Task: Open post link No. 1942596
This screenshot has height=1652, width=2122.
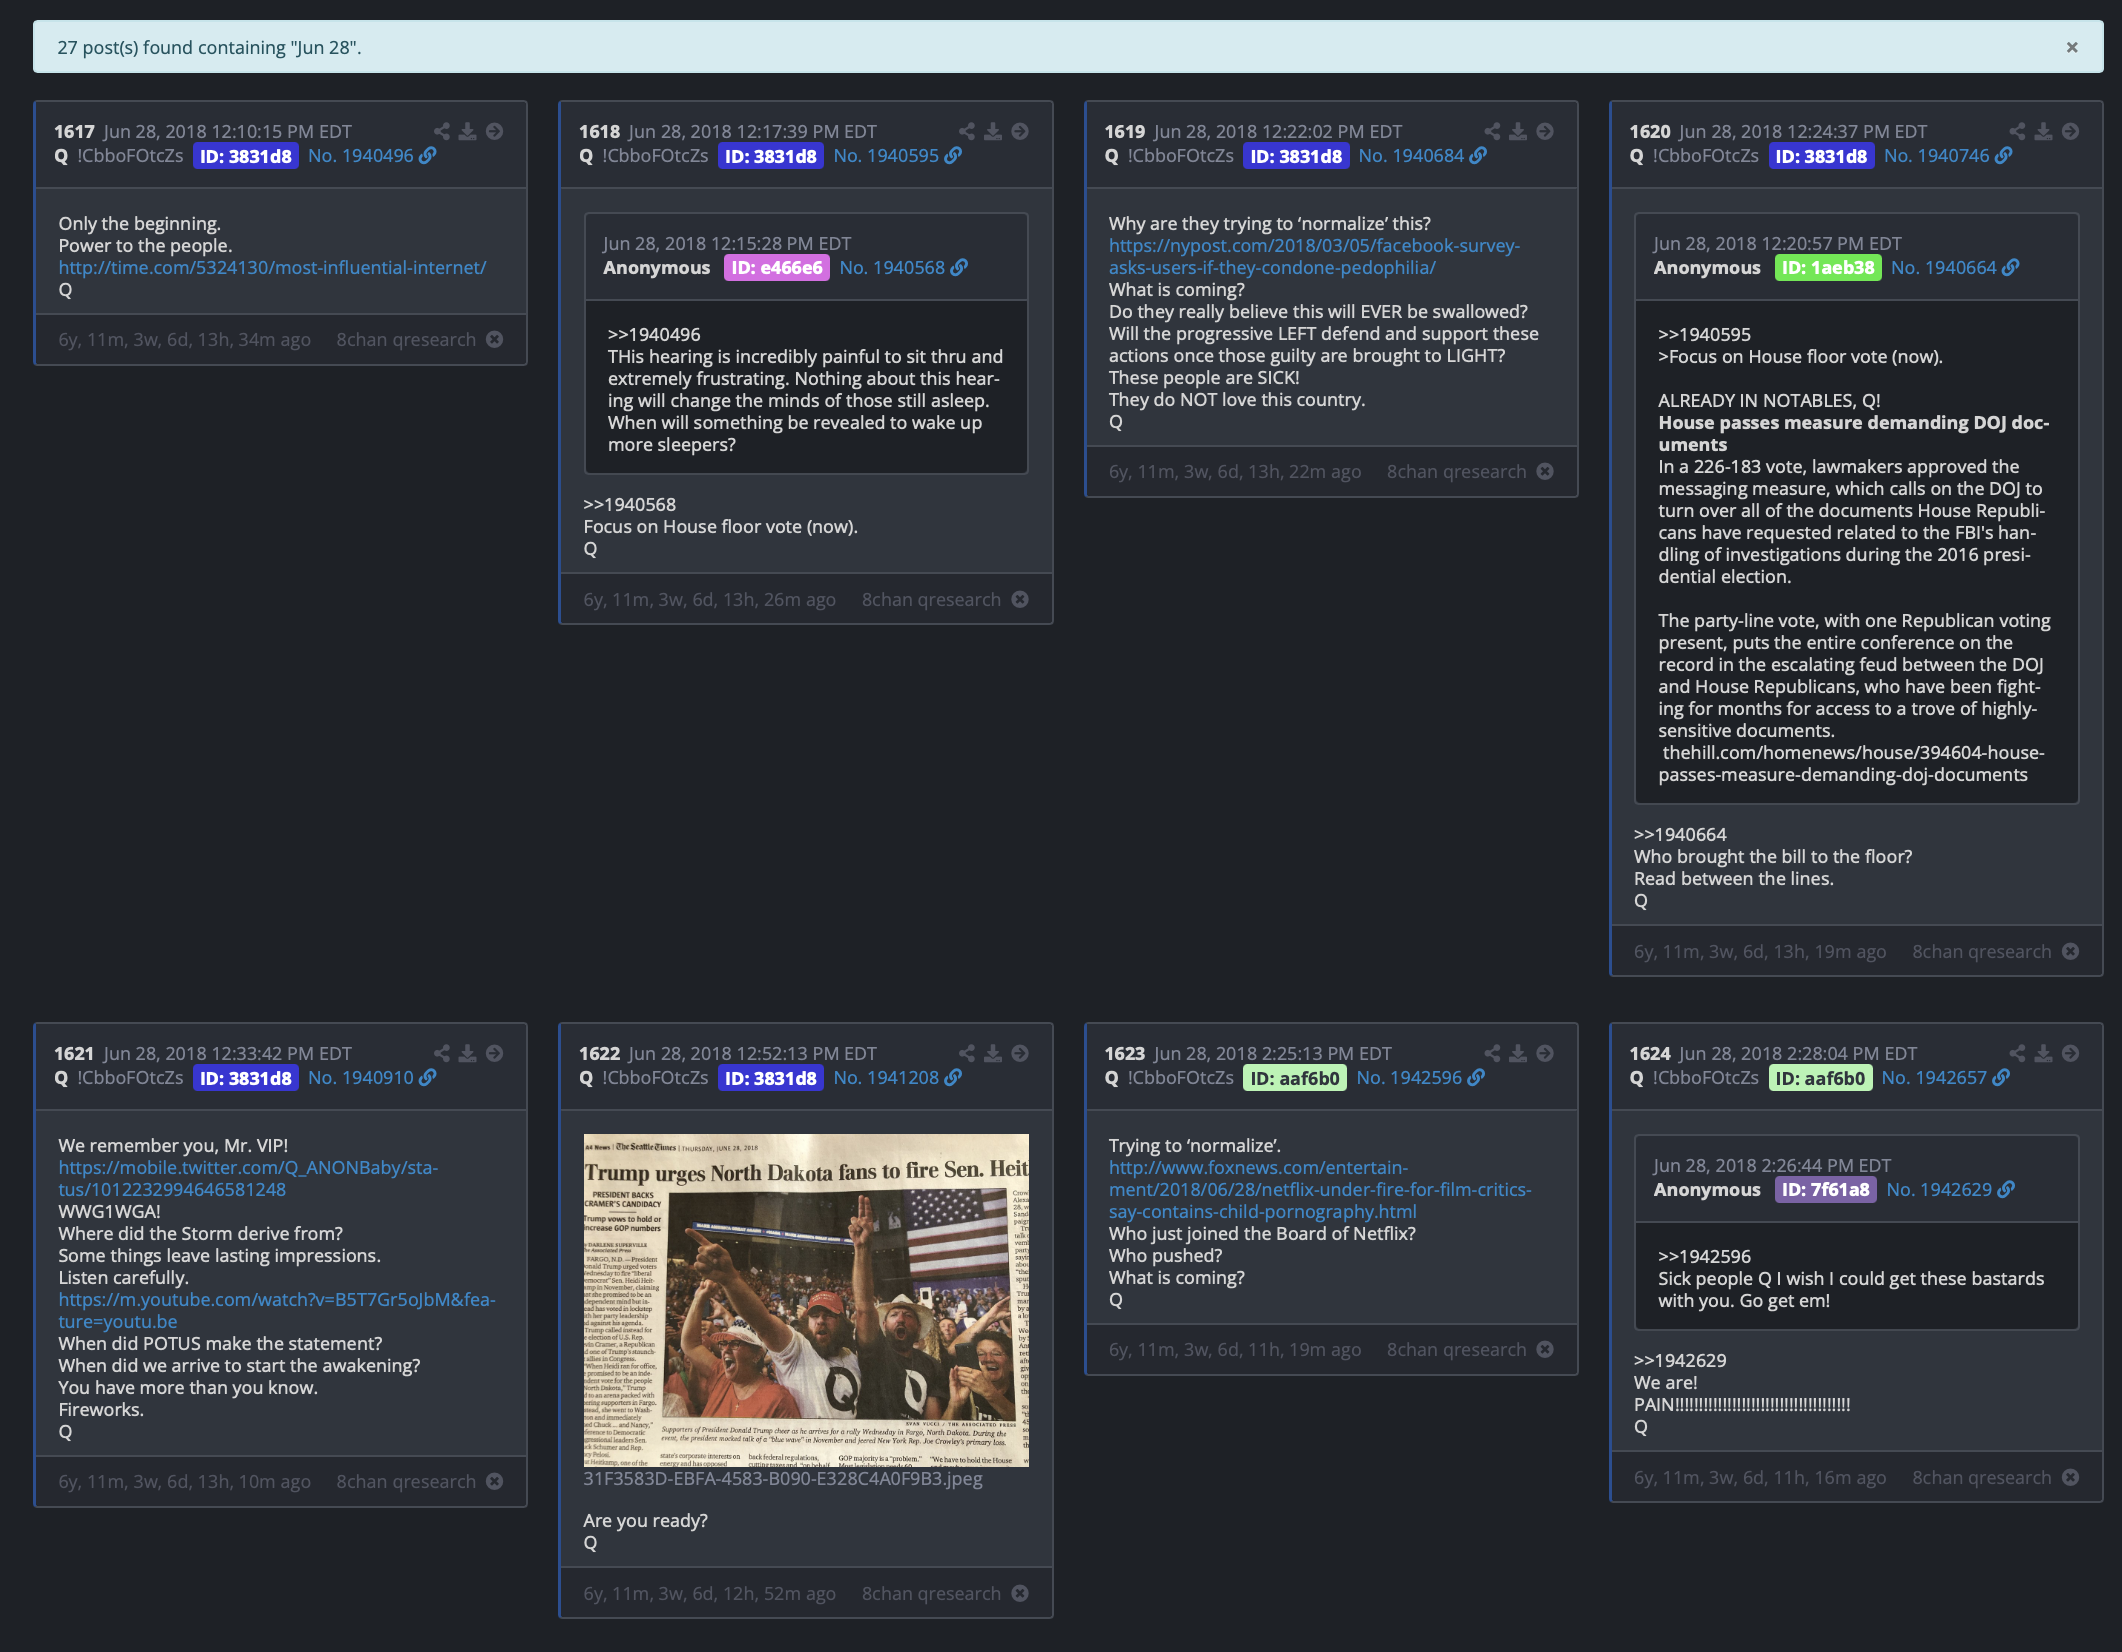Action: (x=1420, y=1078)
